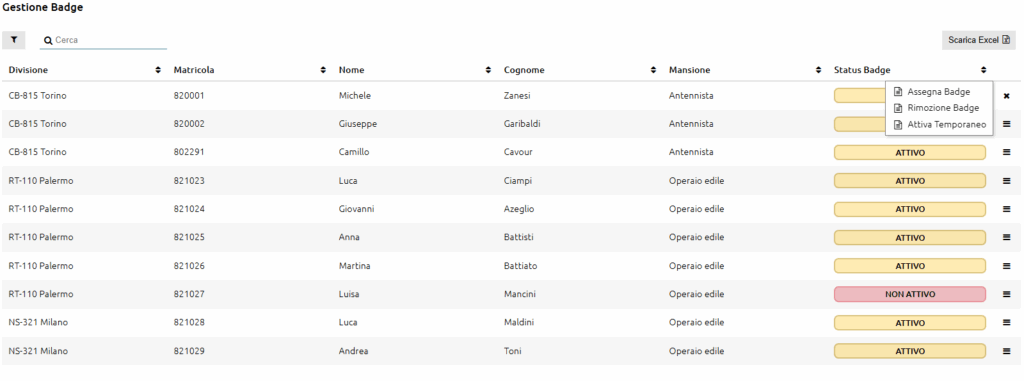The height and width of the screenshot is (381, 1024).
Task: Choose Attiva Temporaneo from the menu
Action: pyautogui.click(x=938, y=124)
